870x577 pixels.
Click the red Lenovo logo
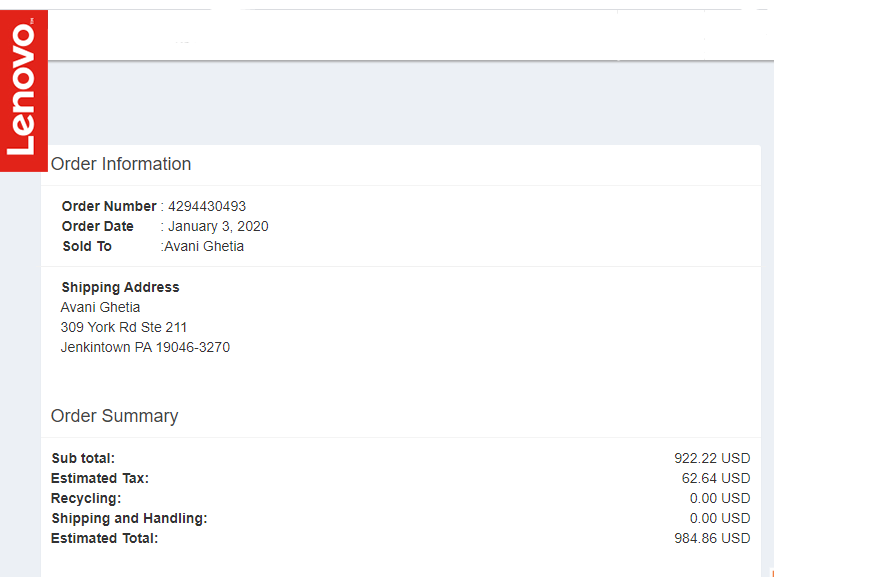click(x=23, y=91)
